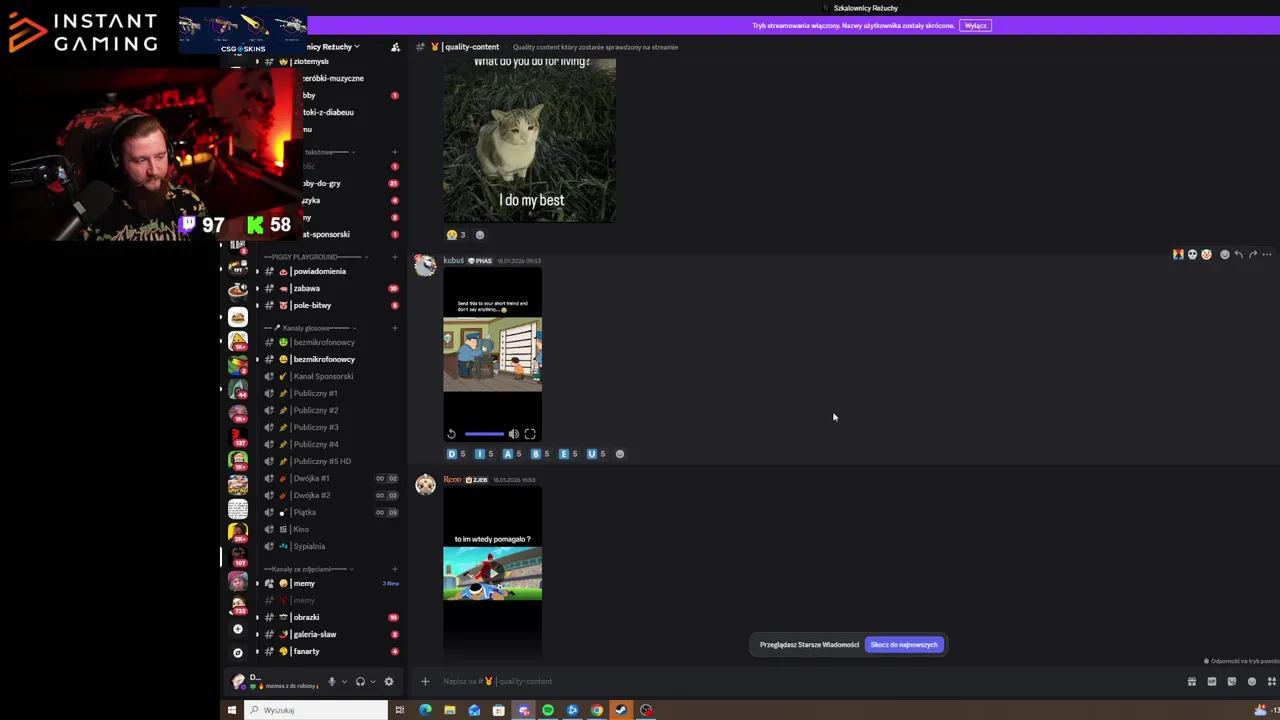
Task: Toggle the E letter reaction
Action: click(568, 454)
